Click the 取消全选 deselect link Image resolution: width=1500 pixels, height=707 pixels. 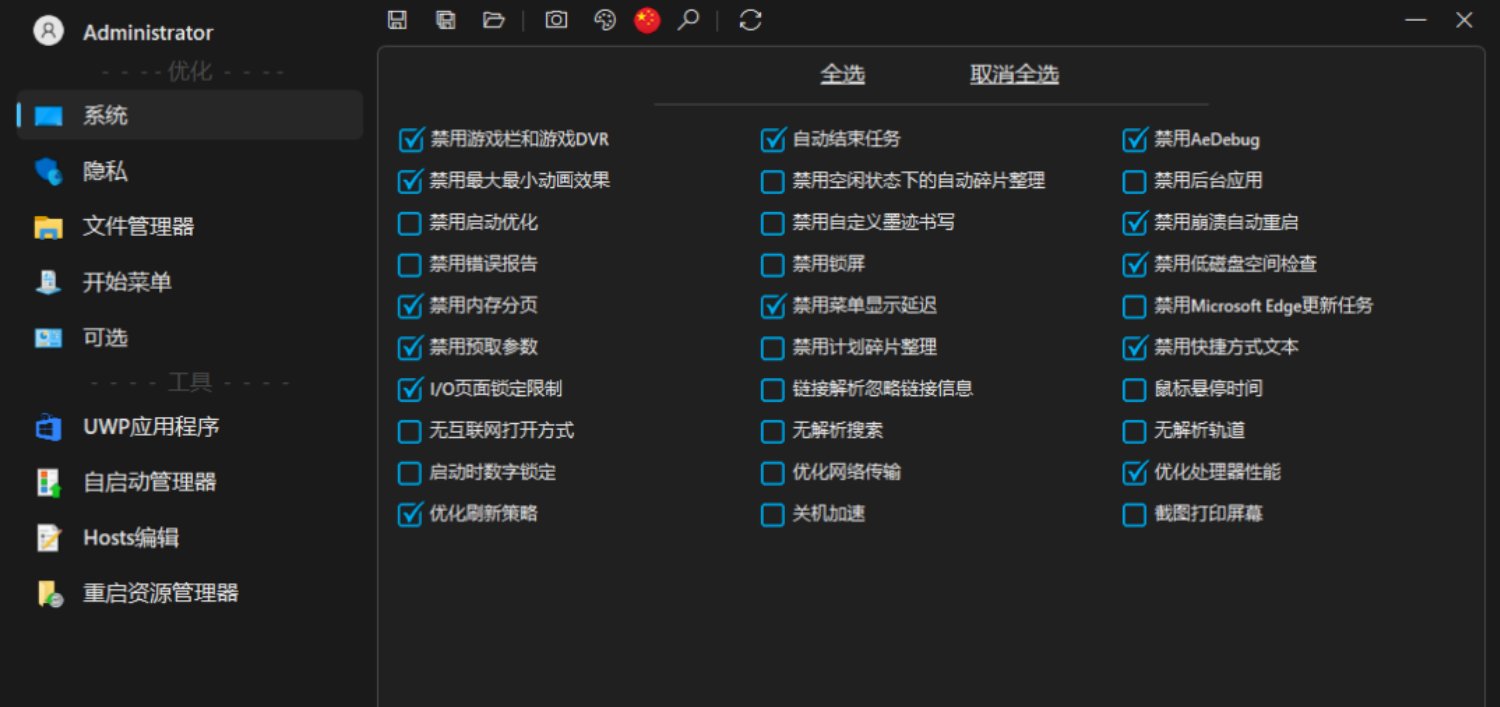tap(1013, 73)
